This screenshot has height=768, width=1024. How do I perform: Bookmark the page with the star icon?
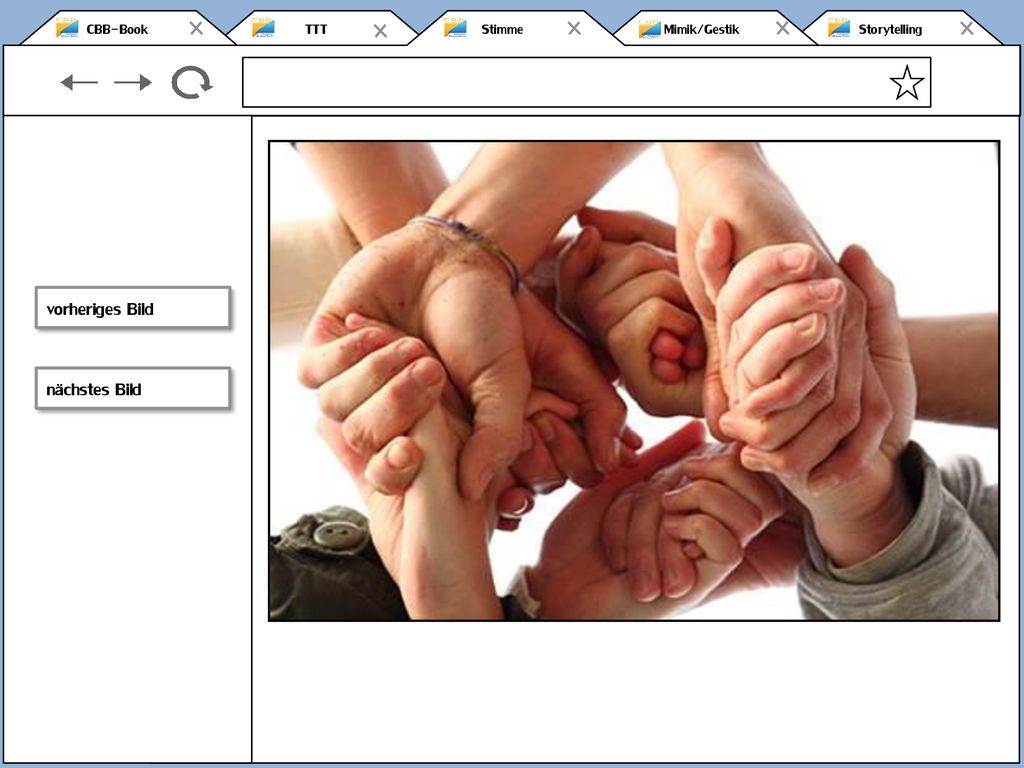907,83
